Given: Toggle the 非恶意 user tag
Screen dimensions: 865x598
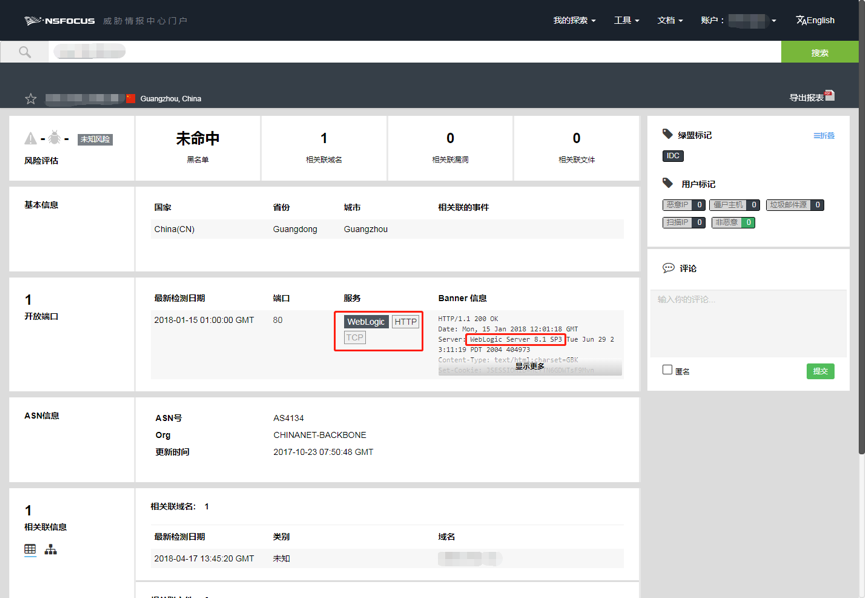Looking at the screenshot, I should tap(733, 223).
